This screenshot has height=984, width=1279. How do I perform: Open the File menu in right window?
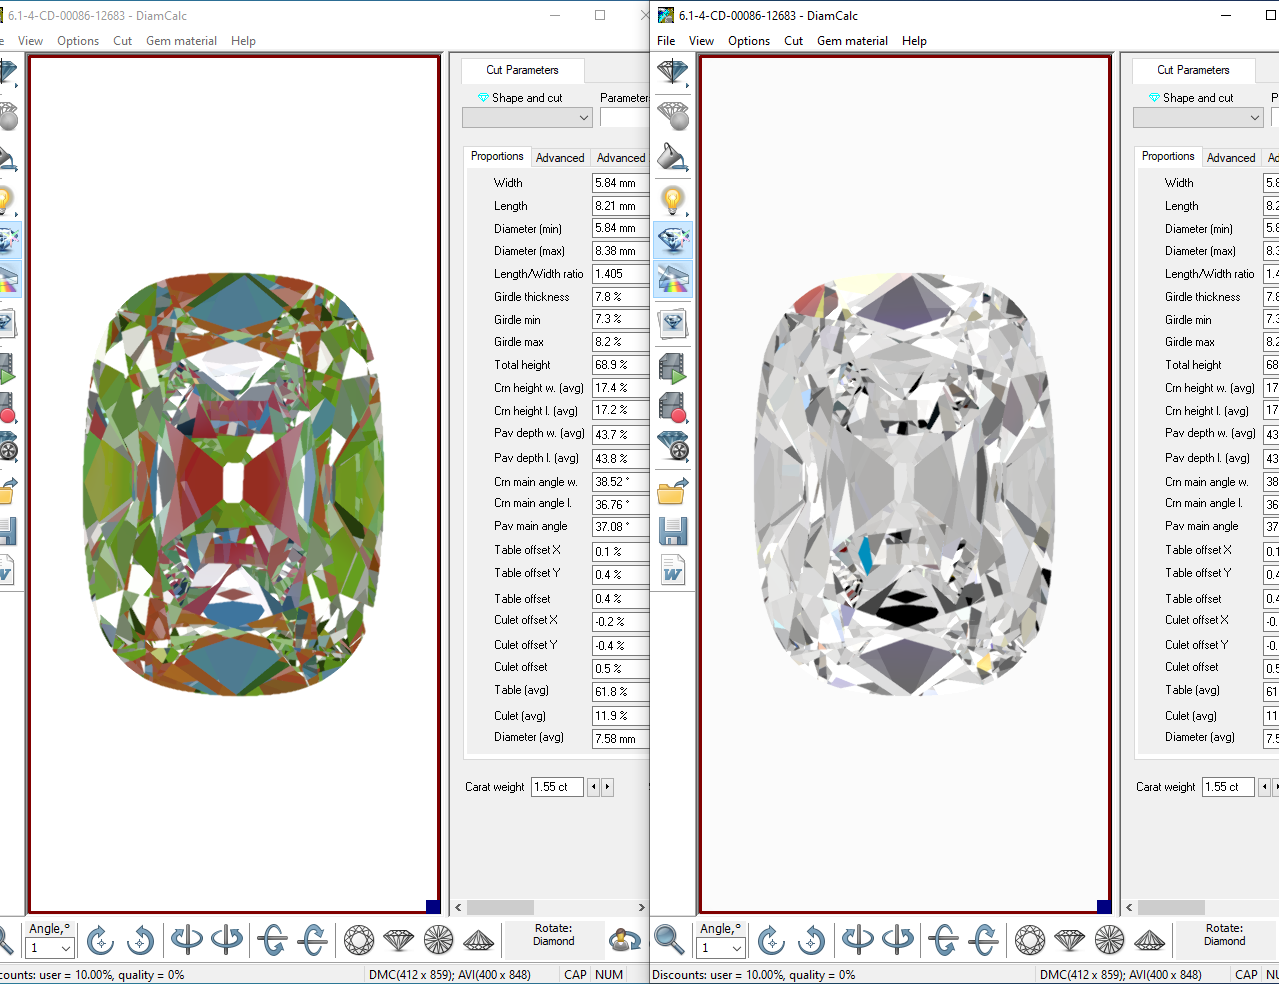pyautogui.click(x=666, y=41)
